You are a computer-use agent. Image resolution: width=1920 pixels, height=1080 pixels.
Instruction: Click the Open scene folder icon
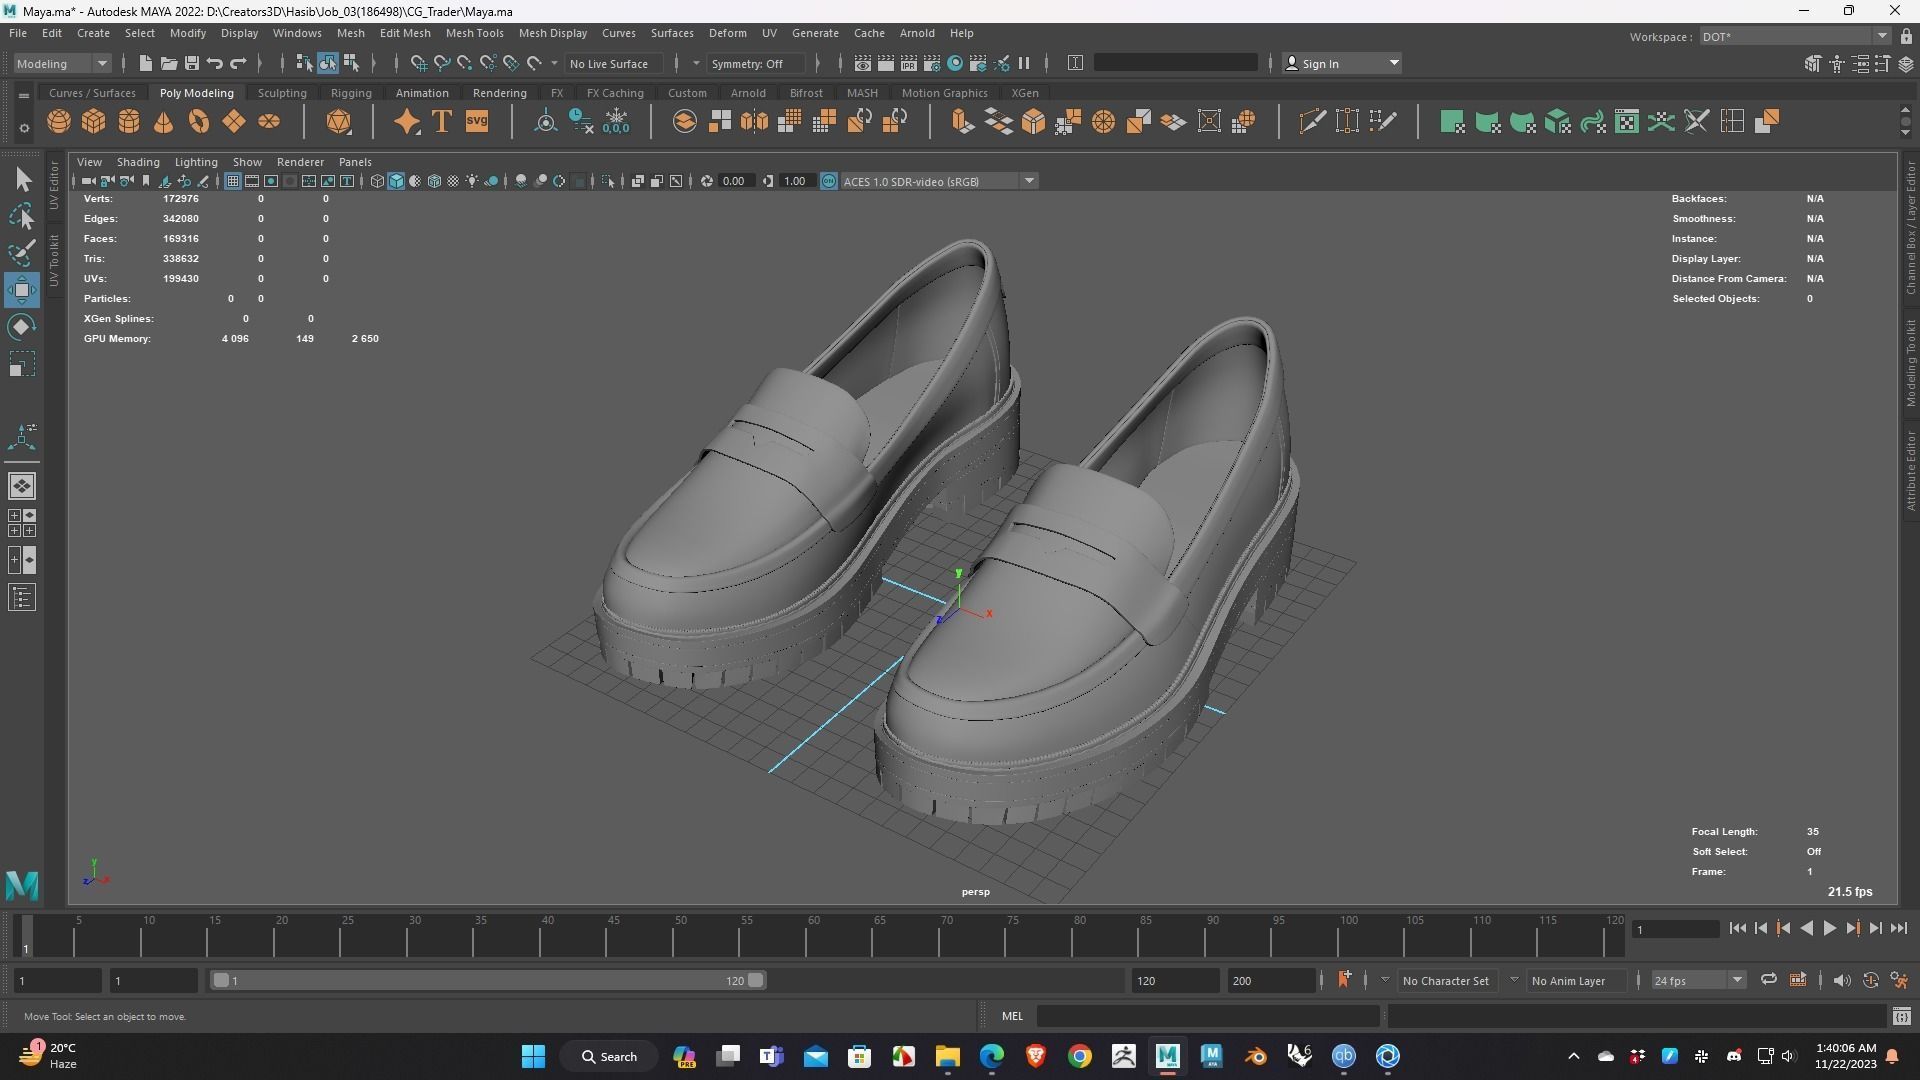click(x=169, y=63)
